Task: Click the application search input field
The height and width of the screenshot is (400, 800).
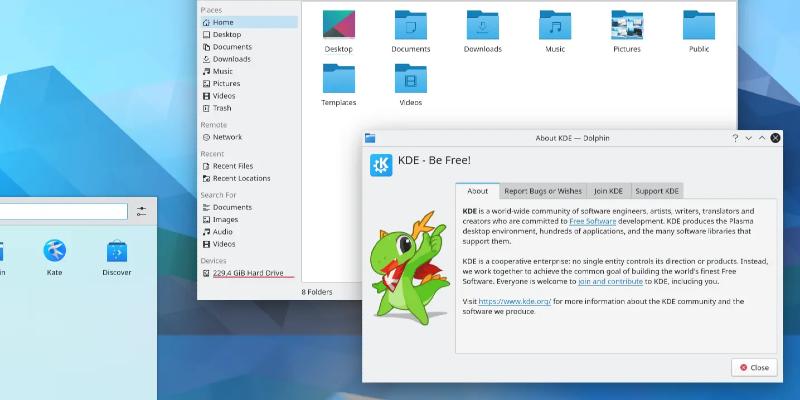Action: coord(62,211)
